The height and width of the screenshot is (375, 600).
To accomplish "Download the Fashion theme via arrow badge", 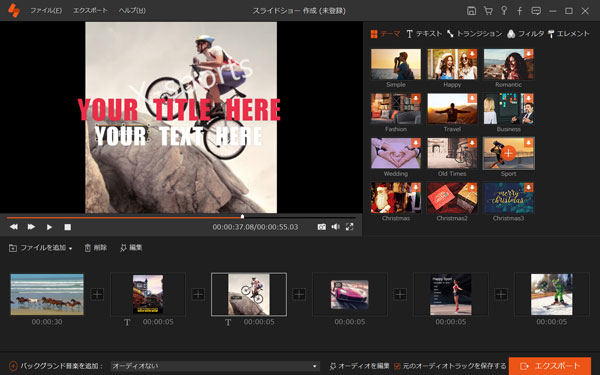I will pyautogui.click(x=416, y=98).
